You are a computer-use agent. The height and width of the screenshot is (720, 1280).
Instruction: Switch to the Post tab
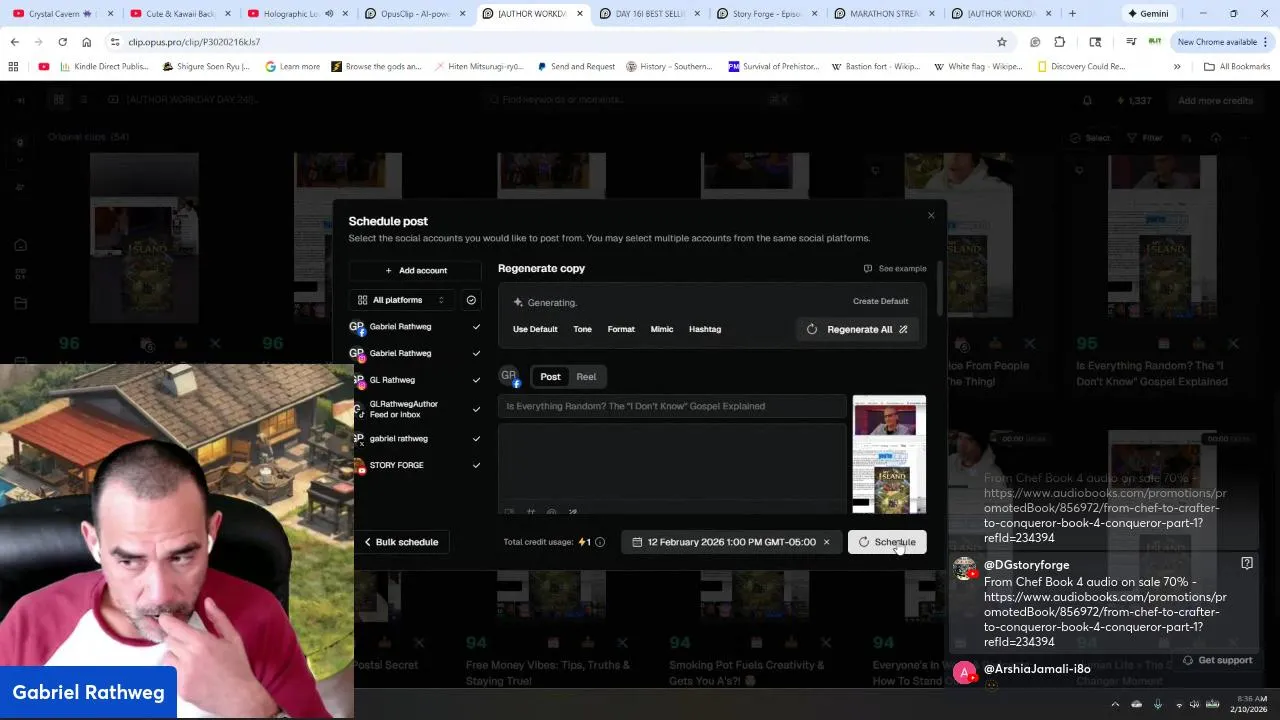point(550,377)
